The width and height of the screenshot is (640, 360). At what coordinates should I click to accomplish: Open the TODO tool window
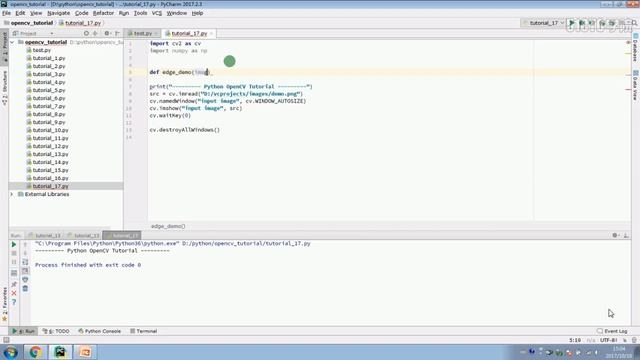point(56,331)
